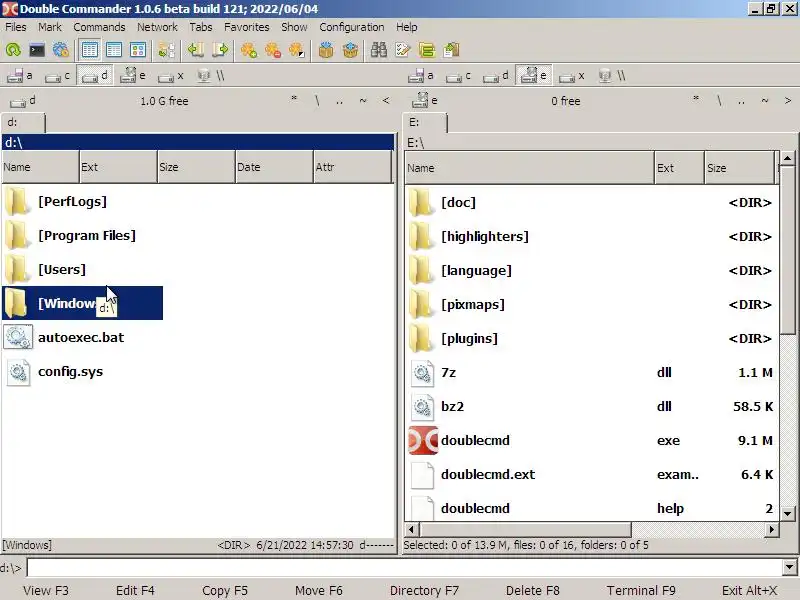
Task: Open the Configuration menu
Action: pos(352,27)
